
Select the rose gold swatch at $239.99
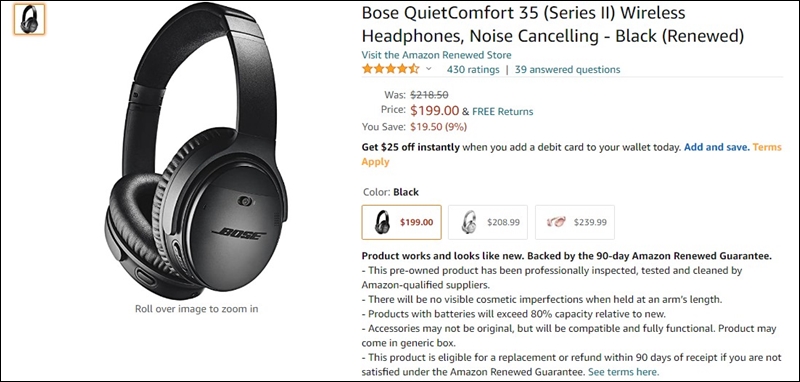coord(574,222)
